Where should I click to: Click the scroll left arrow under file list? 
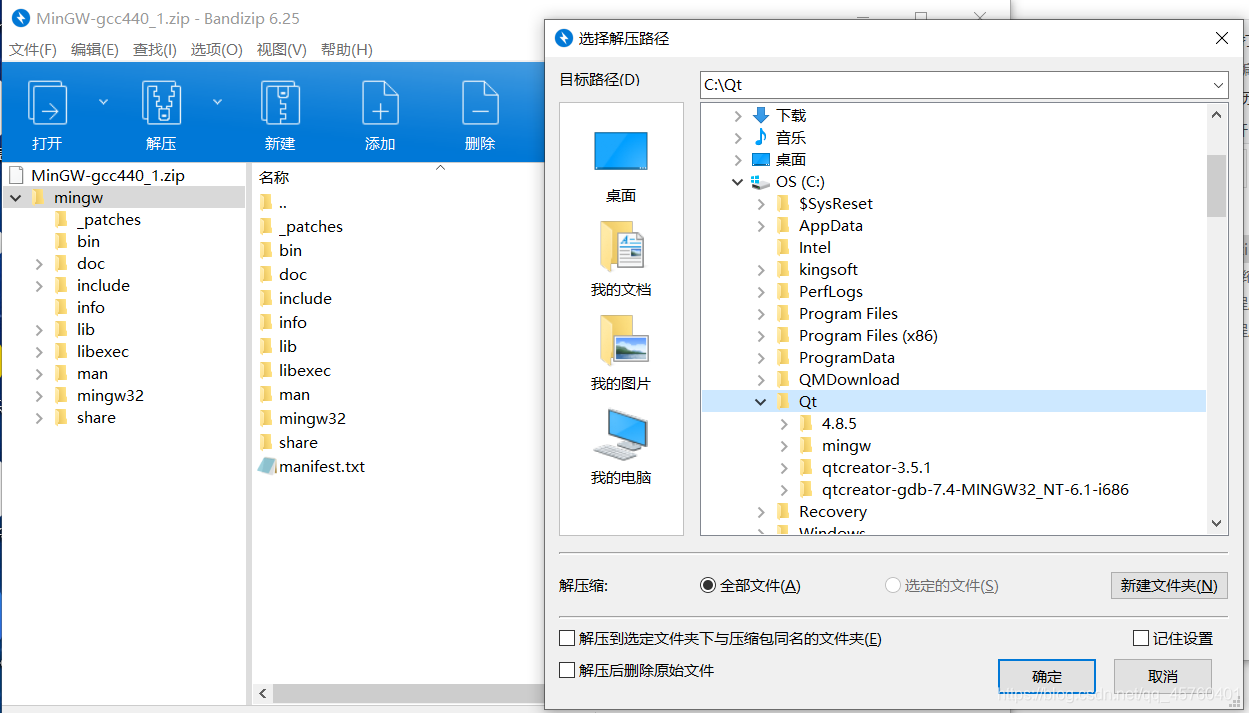pyautogui.click(x=264, y=693)
